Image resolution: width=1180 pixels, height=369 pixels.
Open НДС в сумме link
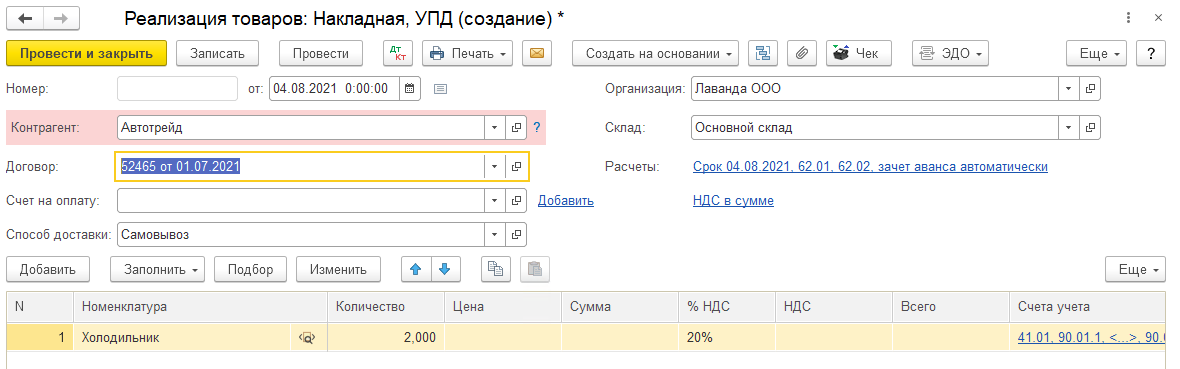pos(733,200)
